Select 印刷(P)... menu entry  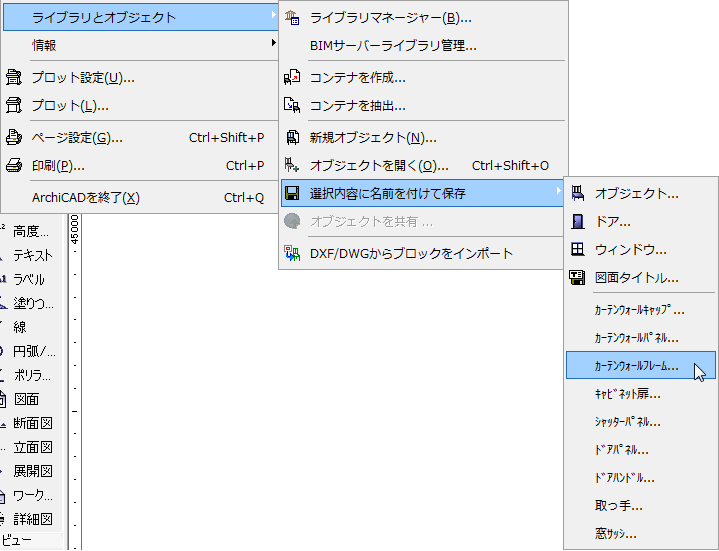(x=140, y=165)
